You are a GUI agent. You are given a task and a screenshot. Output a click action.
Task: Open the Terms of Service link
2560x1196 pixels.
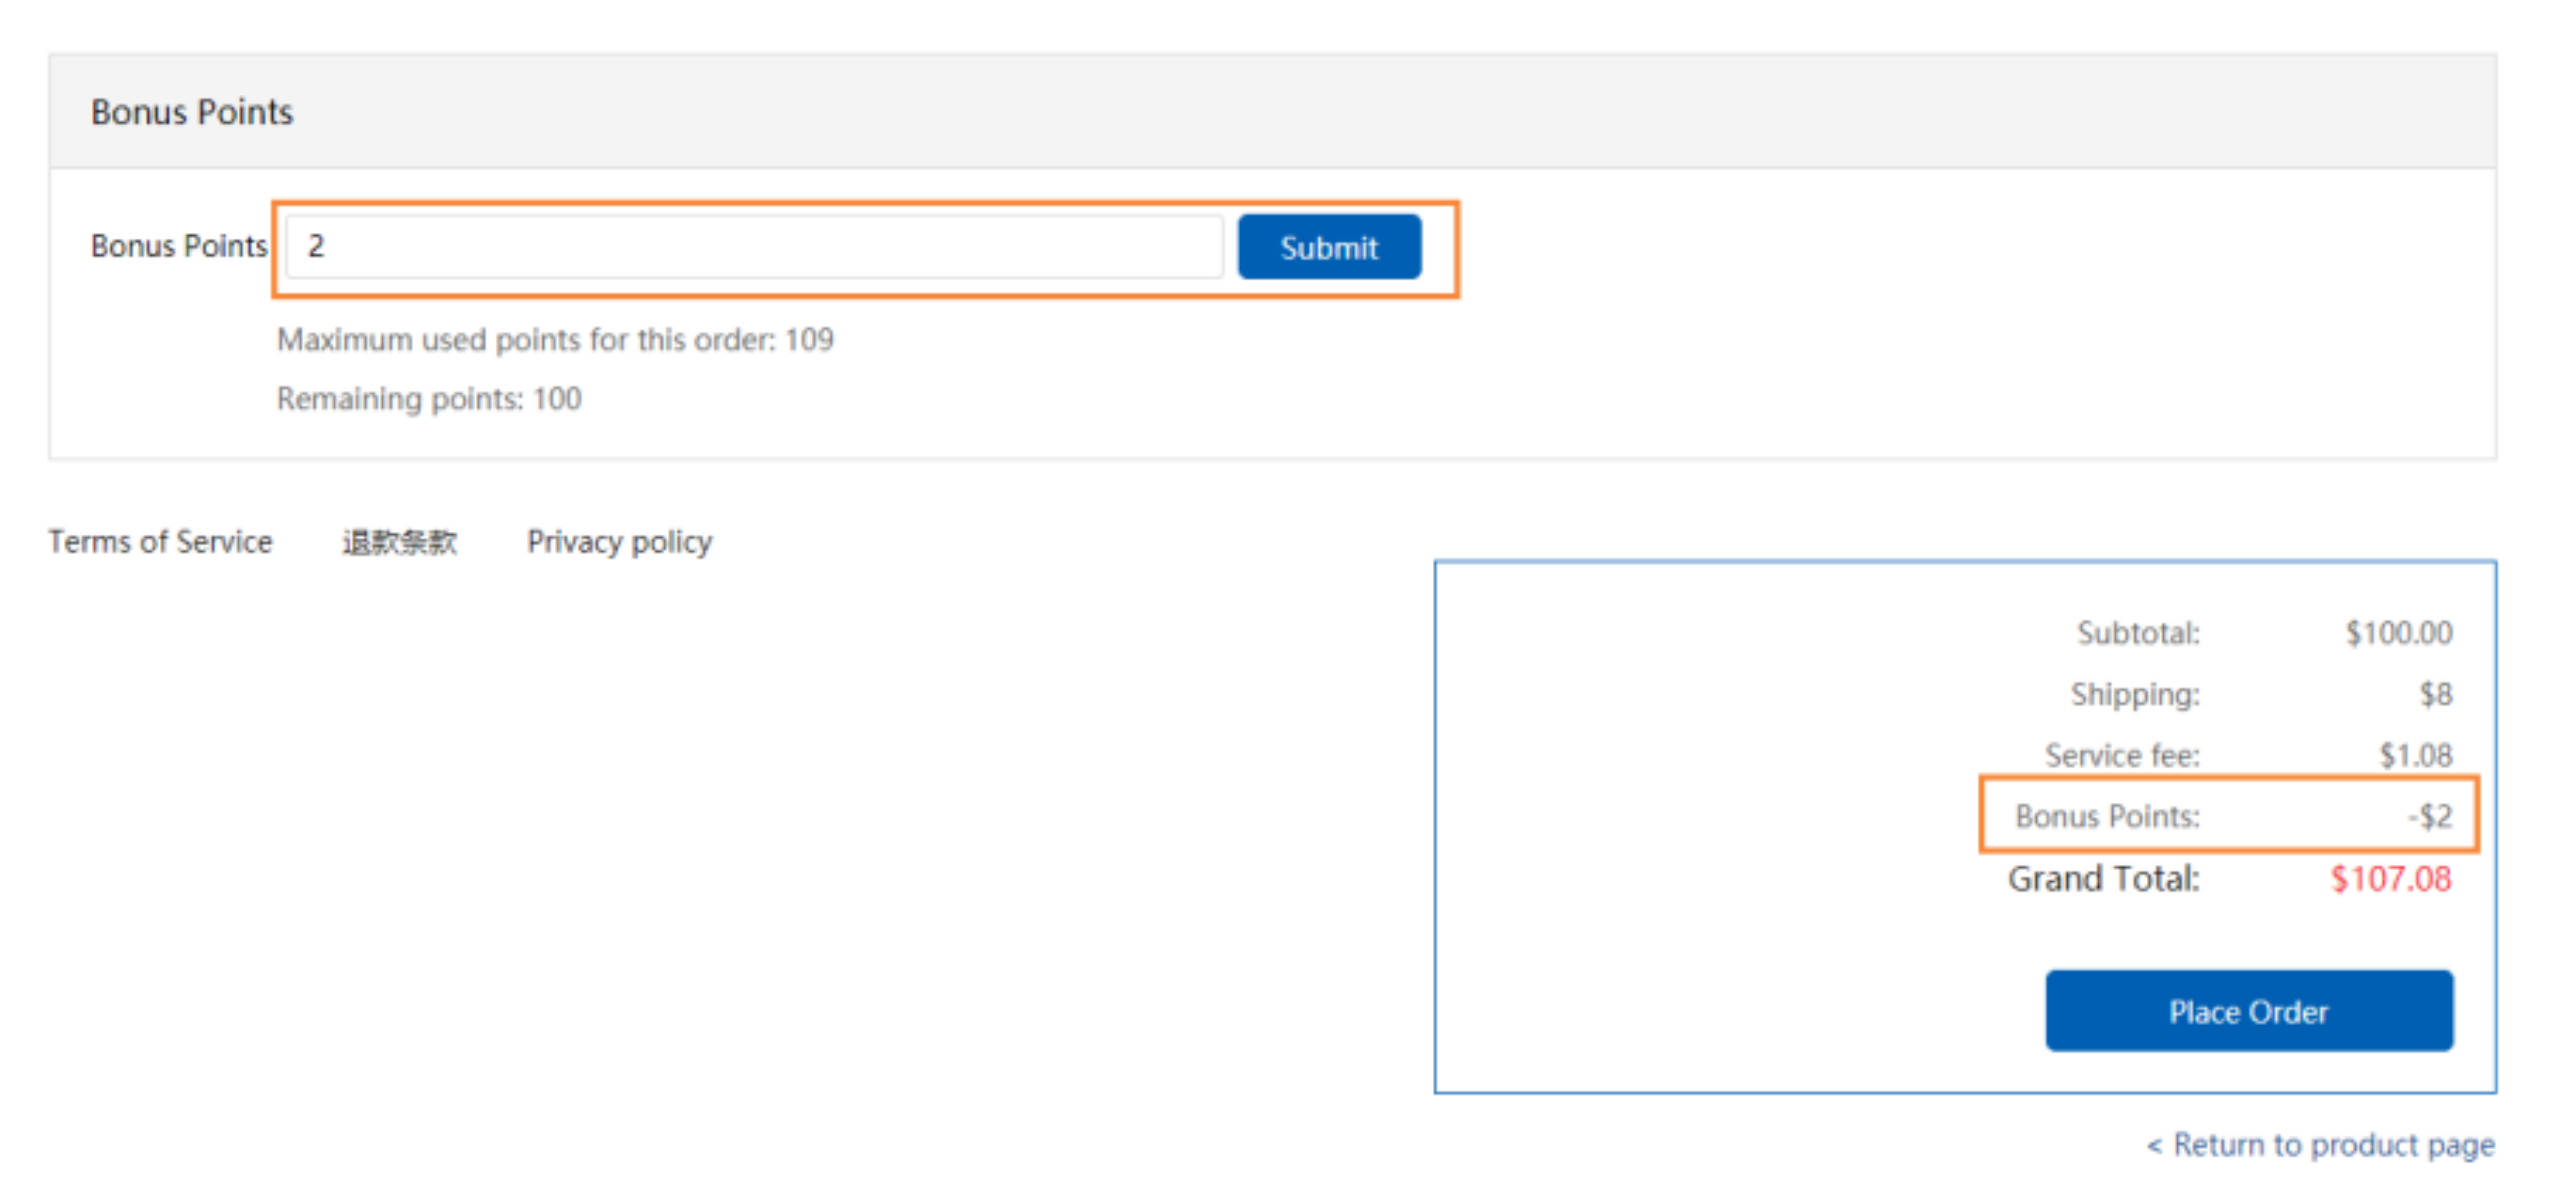[x=160, y=541]
